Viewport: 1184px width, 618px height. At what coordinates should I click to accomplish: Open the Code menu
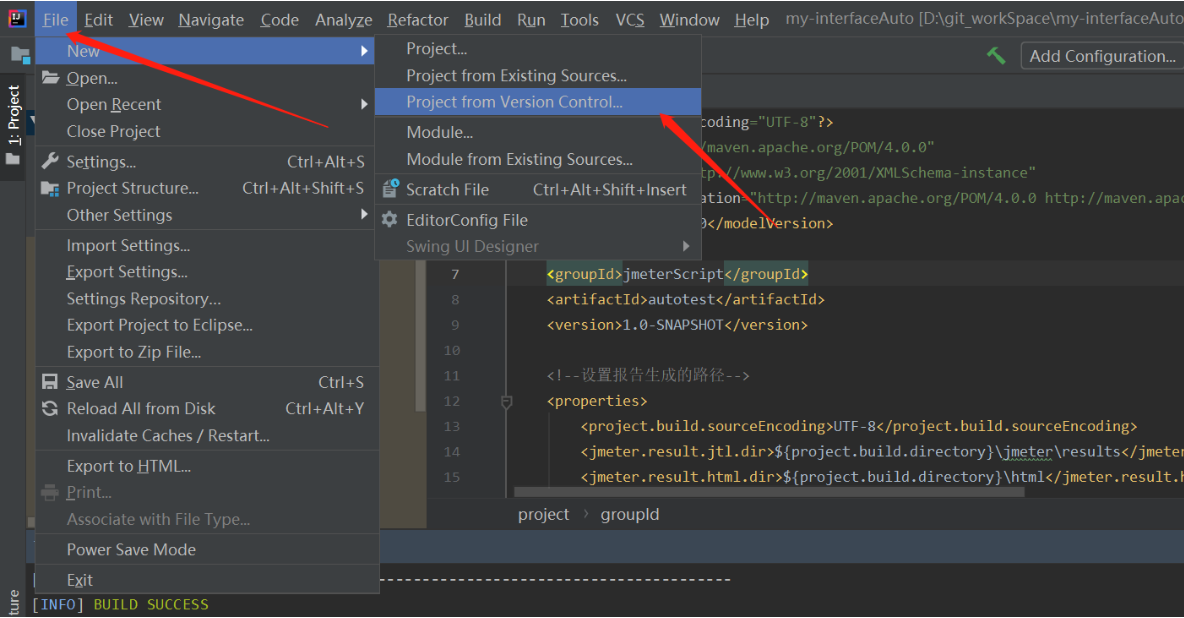click(279, 20)
